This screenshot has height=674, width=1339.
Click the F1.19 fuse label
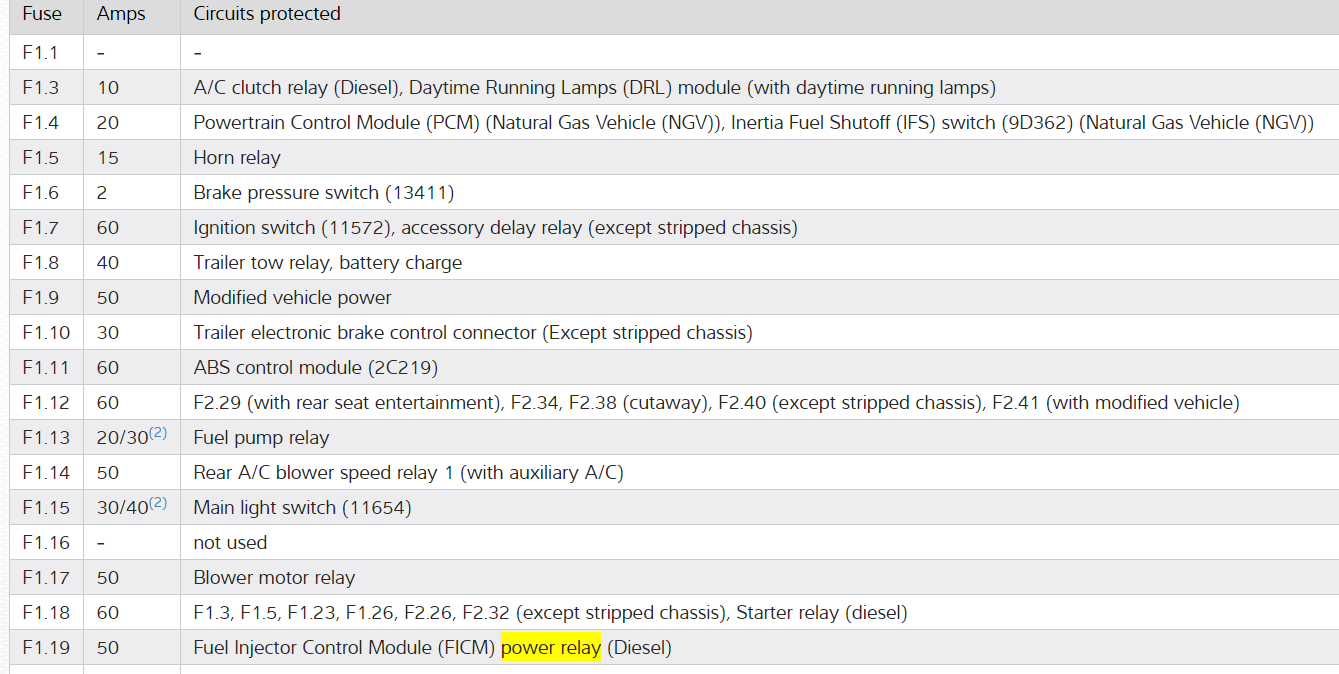click(x=46, y=648)
